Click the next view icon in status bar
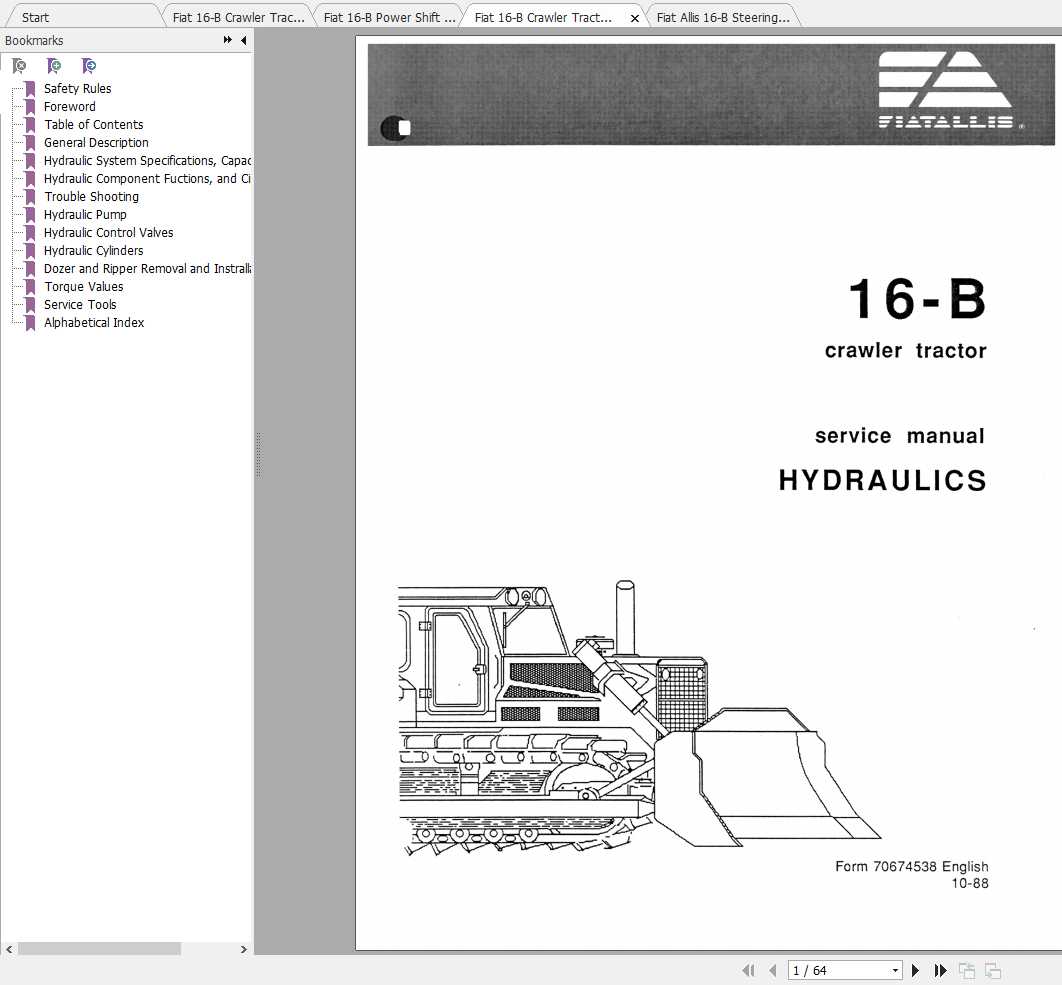This screenshot has height=985, width=1062. (x=993, y=970)
